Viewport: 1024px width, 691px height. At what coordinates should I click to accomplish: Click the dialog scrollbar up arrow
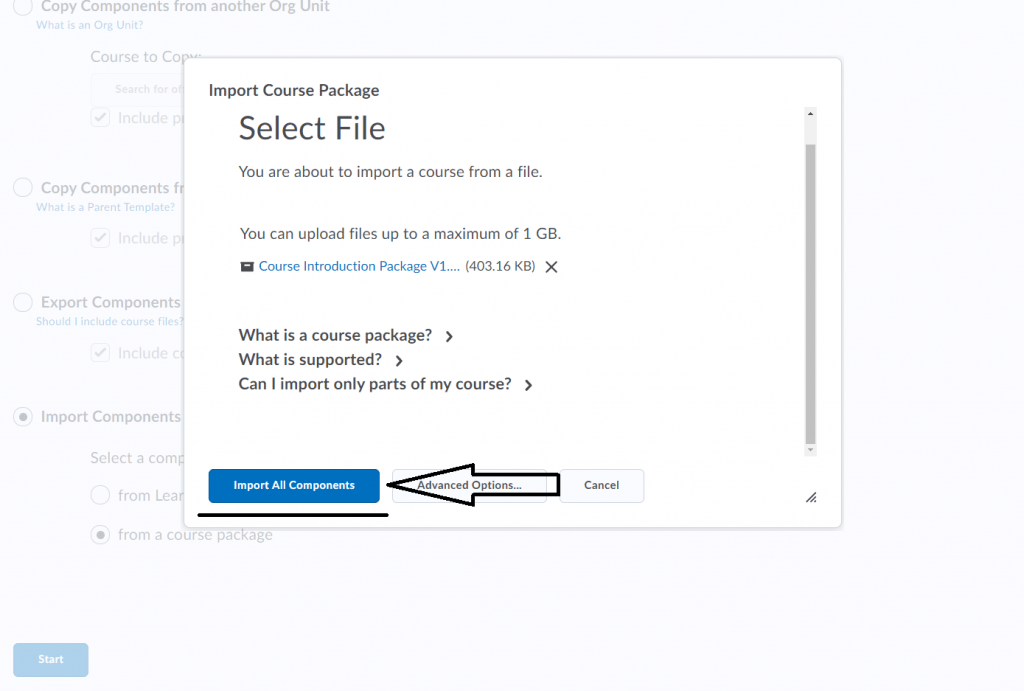(810, 115)
